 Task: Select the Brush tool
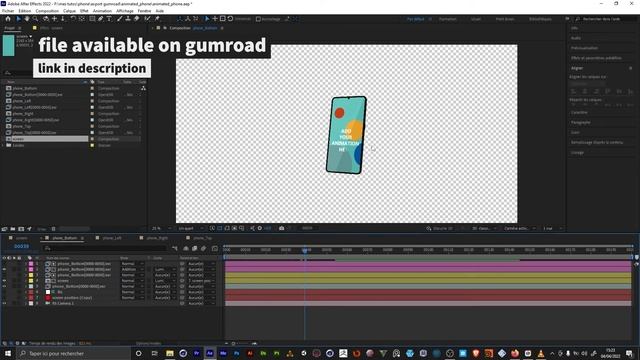120,19
